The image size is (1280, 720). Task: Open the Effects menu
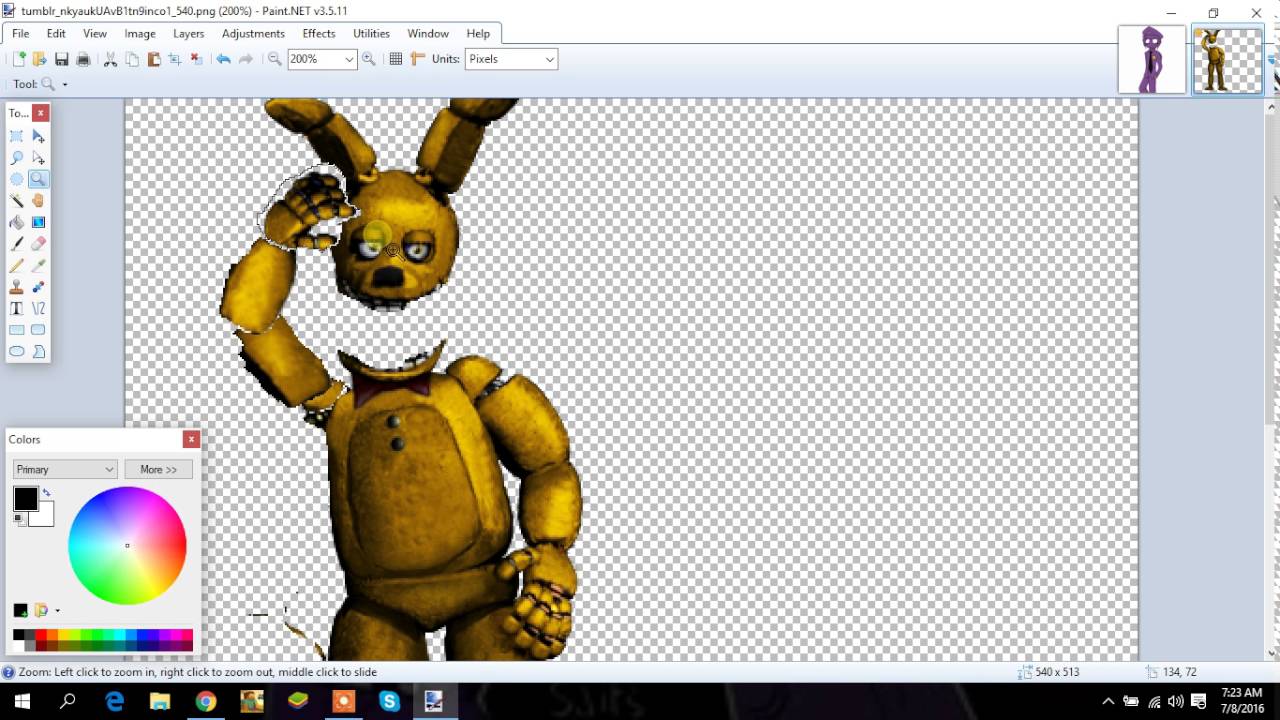319,33
